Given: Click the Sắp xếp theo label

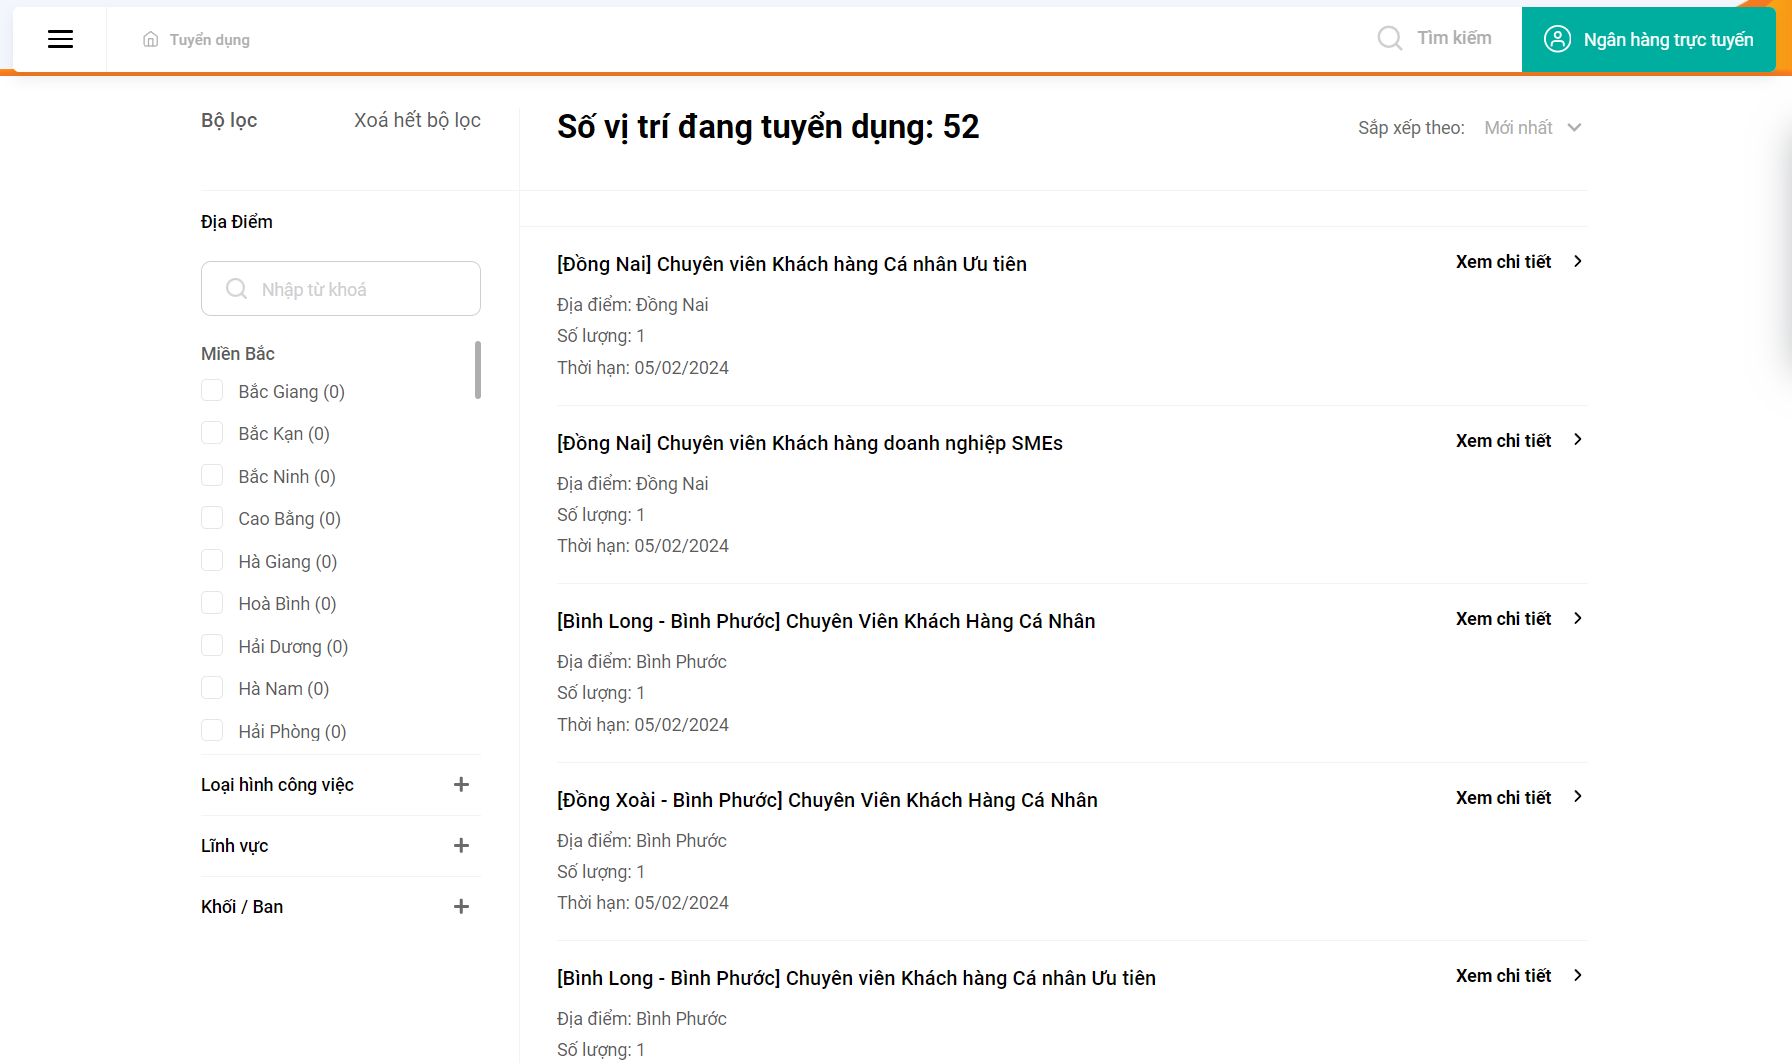Looking at the screenshot, I should (1411, 128).
